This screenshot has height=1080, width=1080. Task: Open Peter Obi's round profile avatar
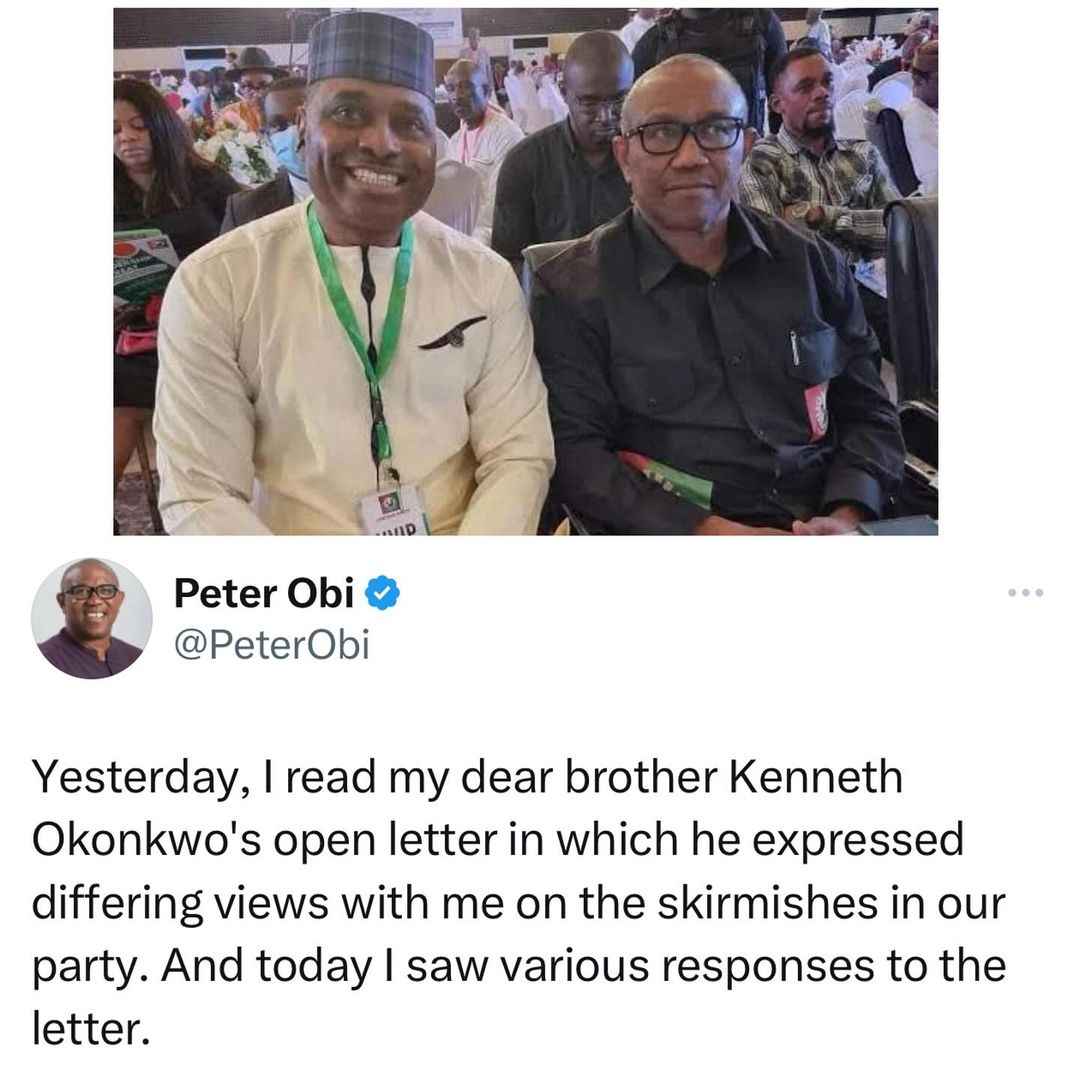(x=92, y=618)
